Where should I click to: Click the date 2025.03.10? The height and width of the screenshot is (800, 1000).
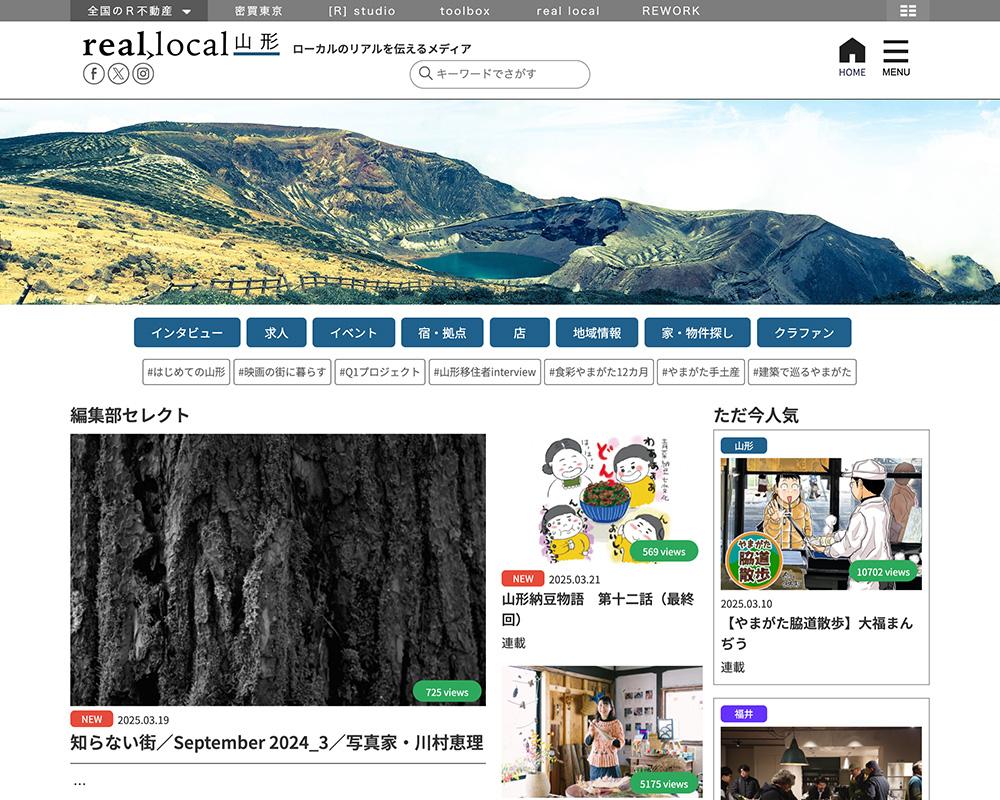[746, 604]
